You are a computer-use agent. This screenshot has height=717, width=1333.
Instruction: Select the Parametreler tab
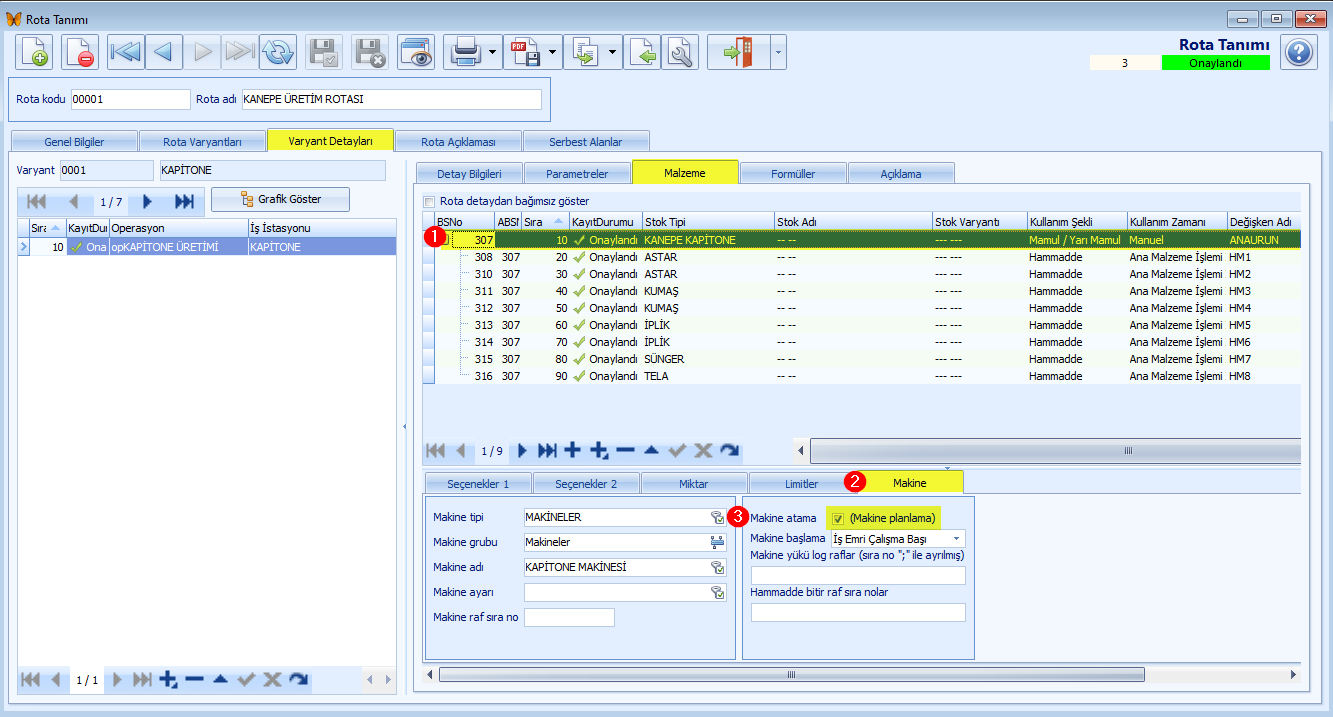[x=578, y=173]
